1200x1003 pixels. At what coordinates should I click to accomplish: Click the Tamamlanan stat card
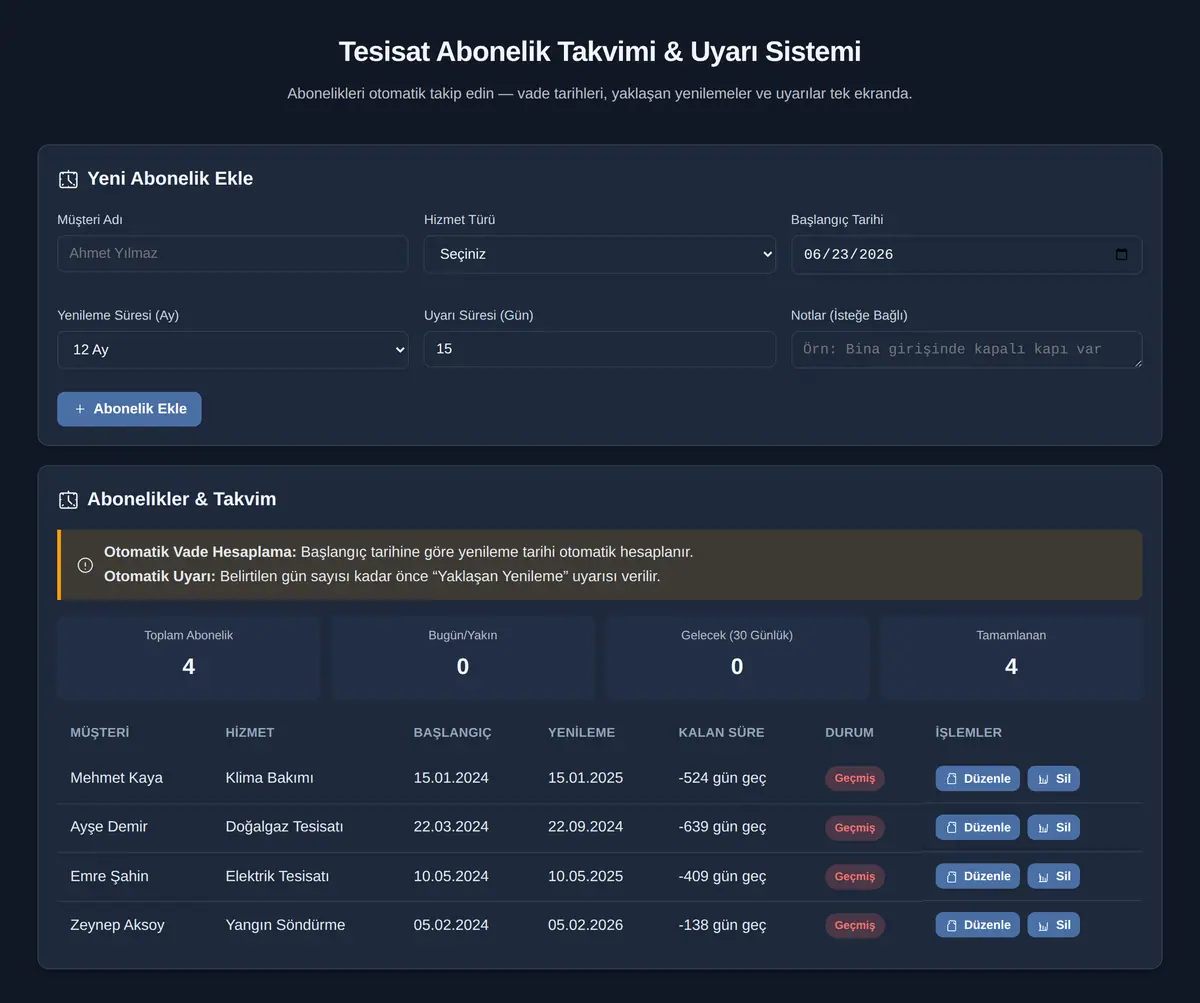pos(1011,657)
